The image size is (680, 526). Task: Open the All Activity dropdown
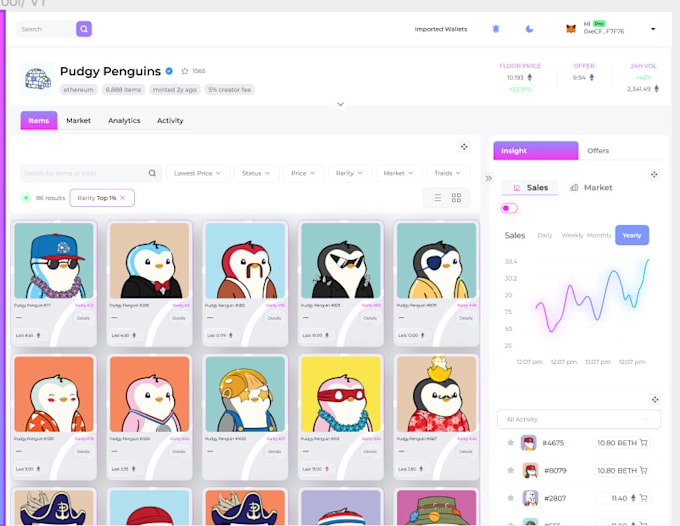point(579,419)
